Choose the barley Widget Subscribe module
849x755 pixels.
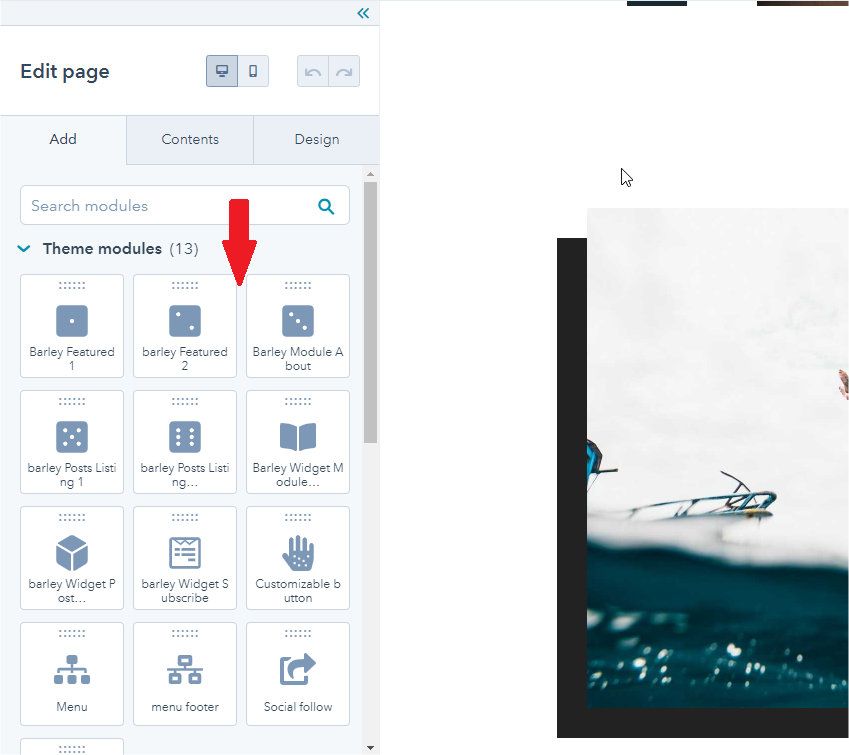(185, 558)
